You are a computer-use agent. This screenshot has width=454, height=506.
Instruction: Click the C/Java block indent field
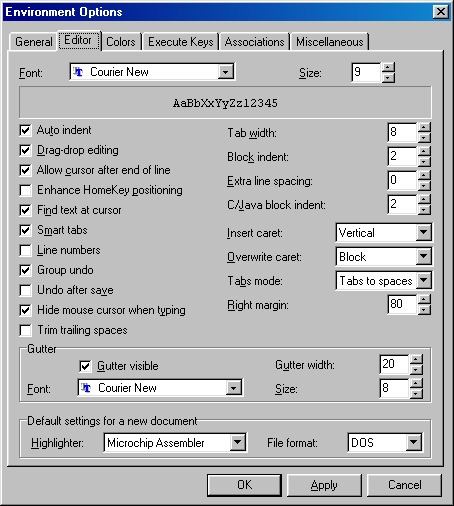coord(402,204)
